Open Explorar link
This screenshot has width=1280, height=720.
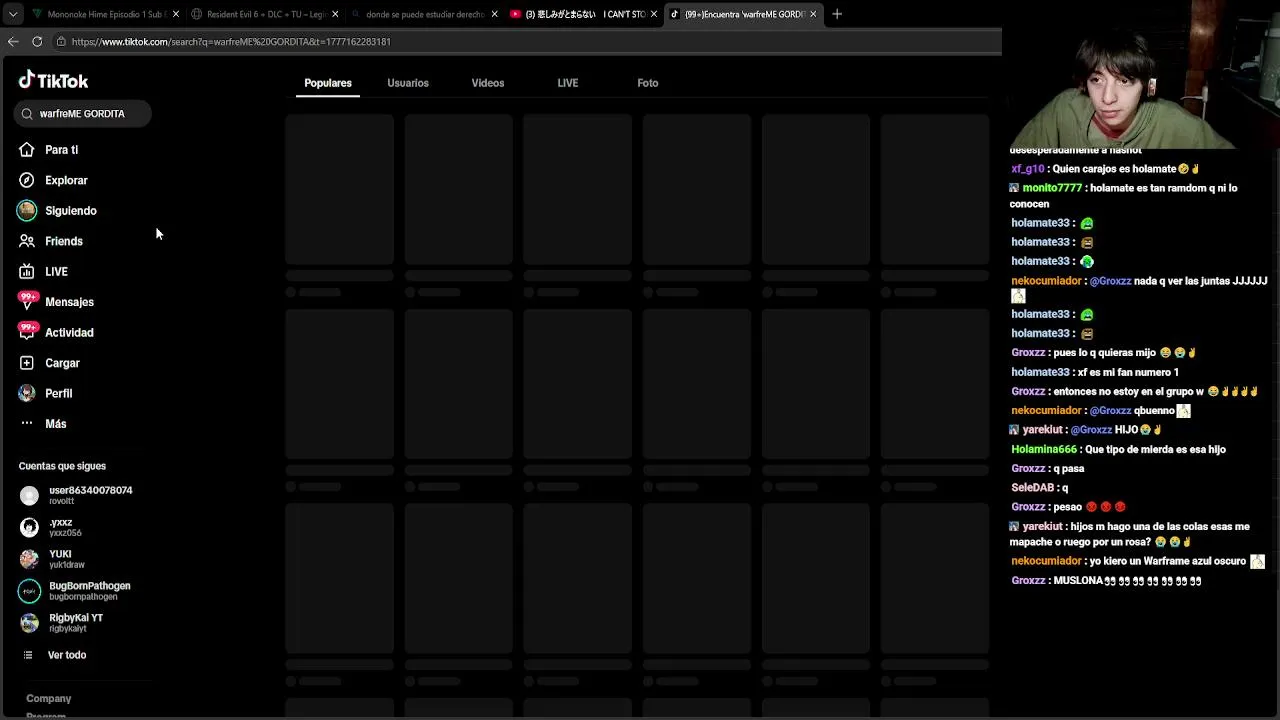point(66,180)
